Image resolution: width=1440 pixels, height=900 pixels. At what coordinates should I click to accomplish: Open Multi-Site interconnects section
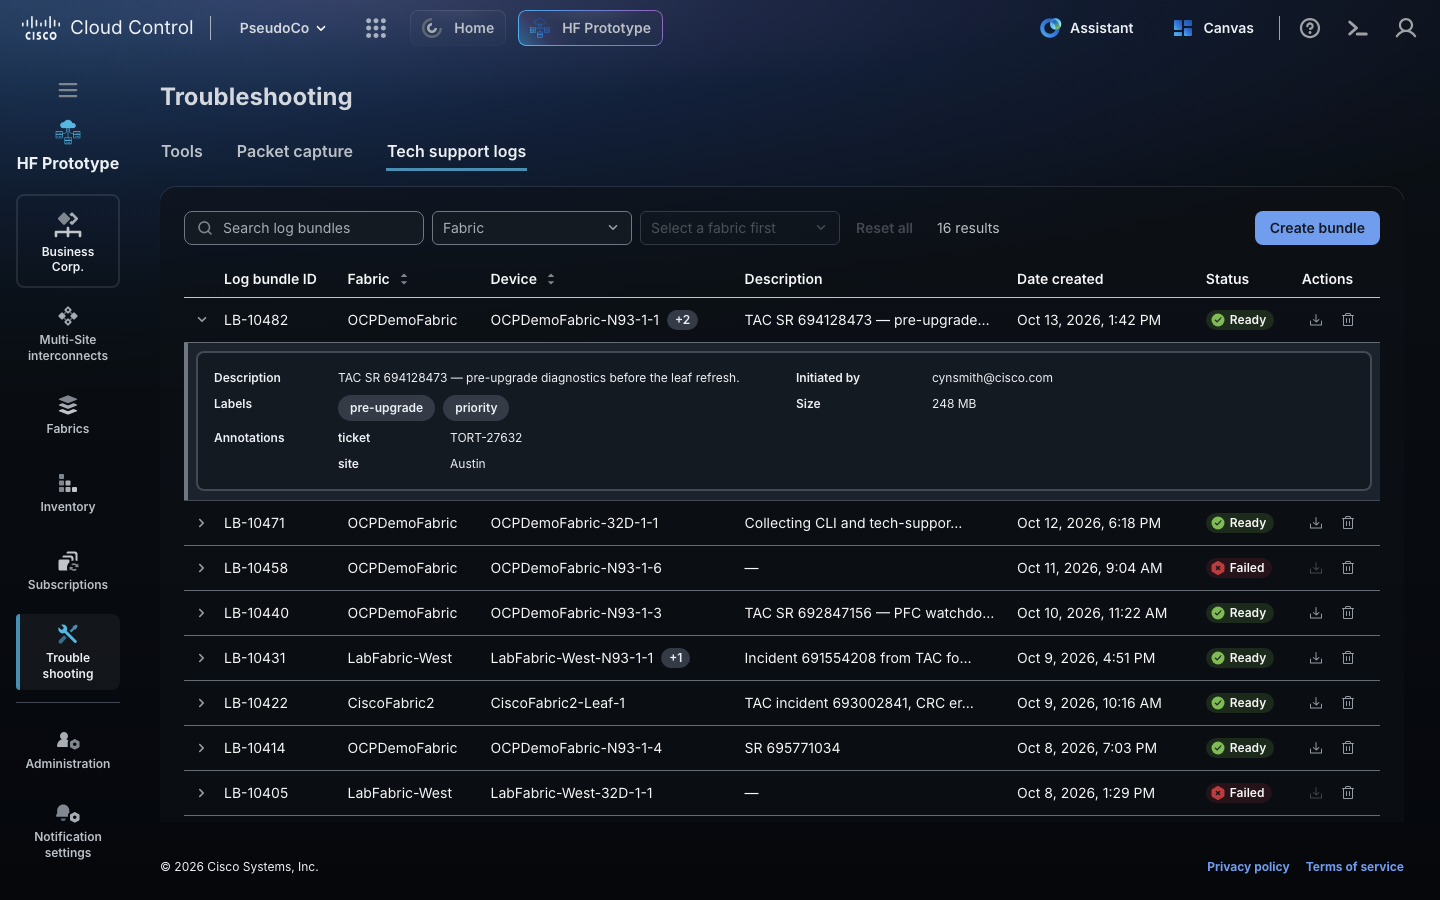click(68, 334)
